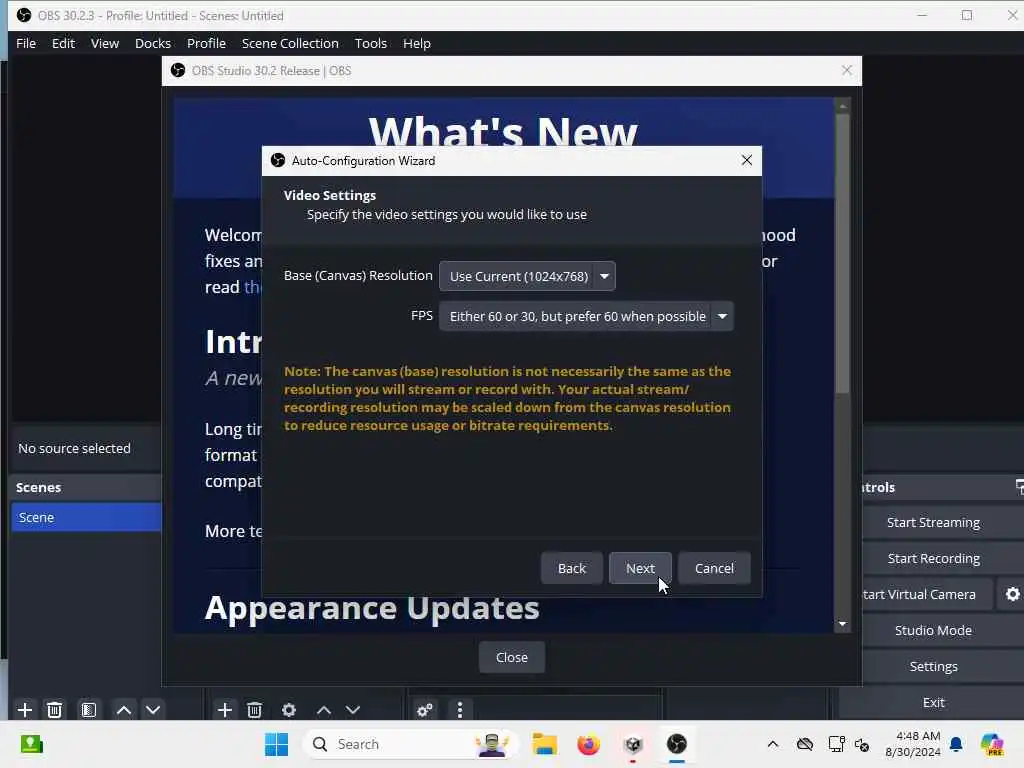1024x768 pixels.
Task: Open the FPS preference dropdown
Action: click(x=586, y=316)
